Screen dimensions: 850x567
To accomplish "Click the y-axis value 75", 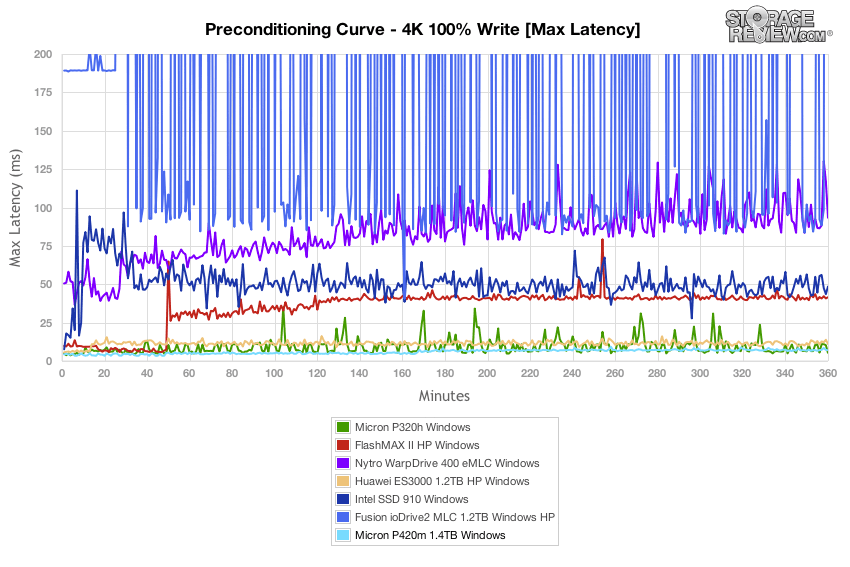I will [46, 246].
